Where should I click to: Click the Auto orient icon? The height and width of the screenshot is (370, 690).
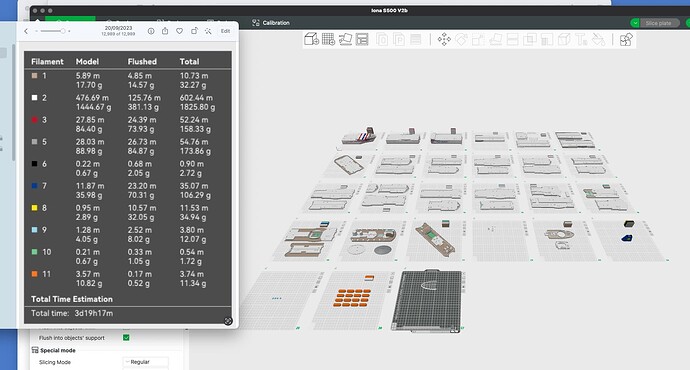[x=345, y=39]
